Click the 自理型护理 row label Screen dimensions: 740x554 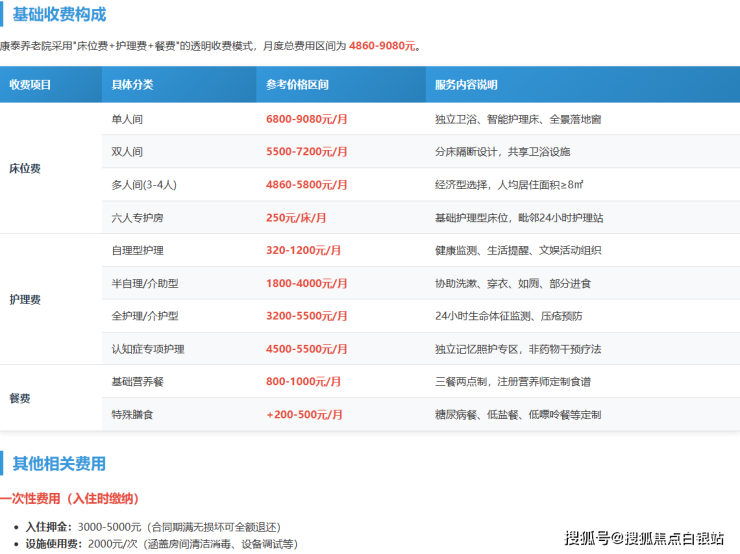point(137,251)
